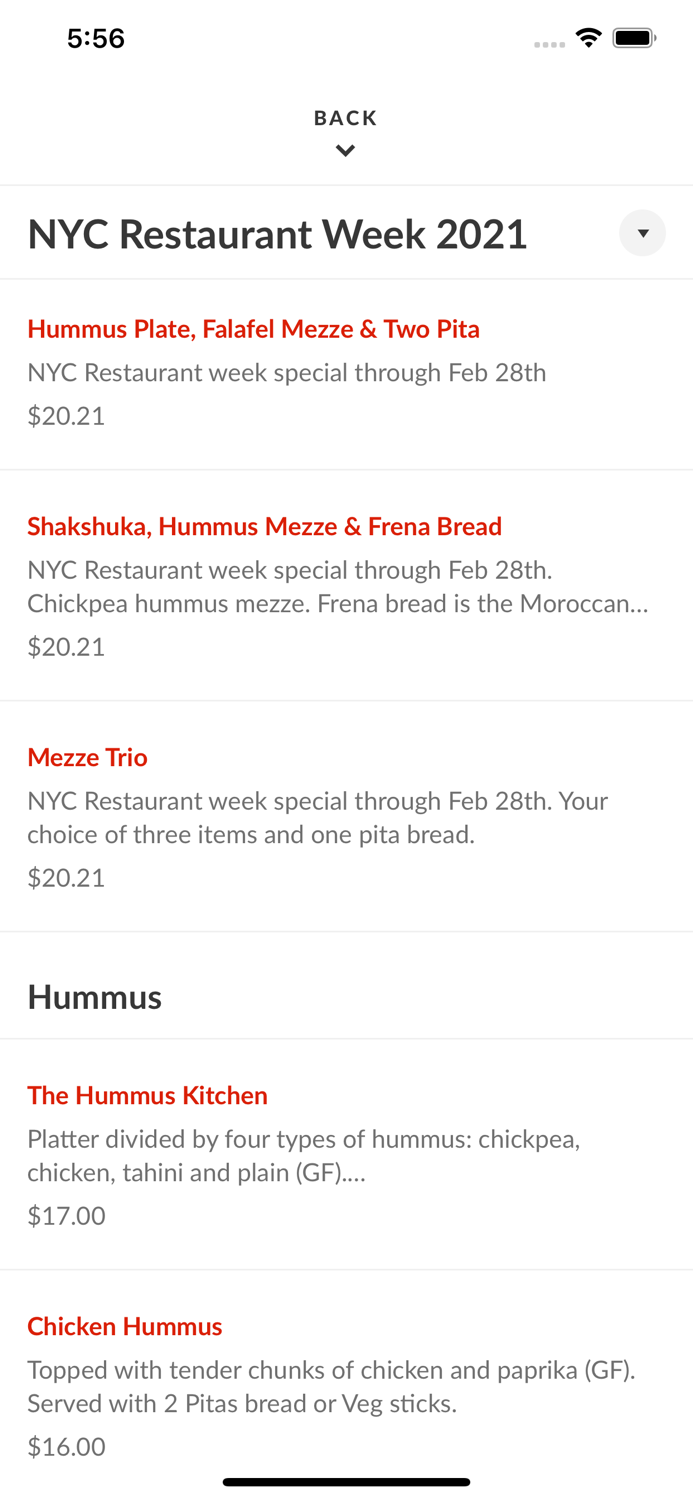This screenshot has width=693, height=1500.
Task: Tap the cellular signal dots in status bar
Action: coord(549,42)
